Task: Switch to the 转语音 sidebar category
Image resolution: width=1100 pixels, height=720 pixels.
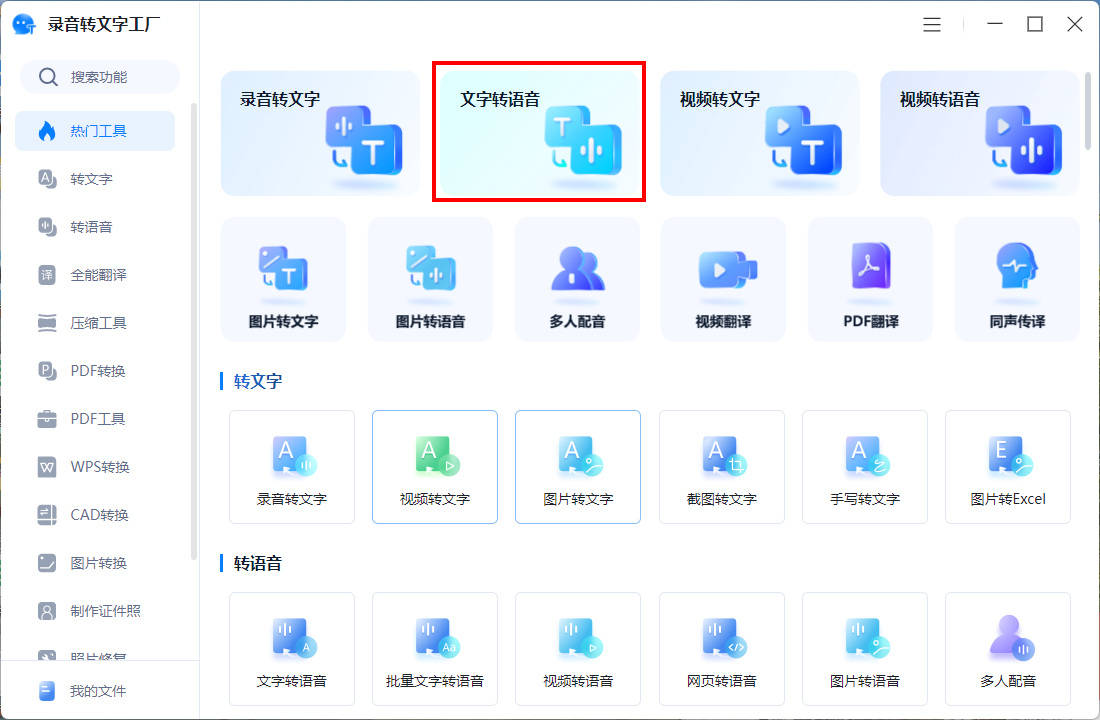Action: [x=94, y=227]
